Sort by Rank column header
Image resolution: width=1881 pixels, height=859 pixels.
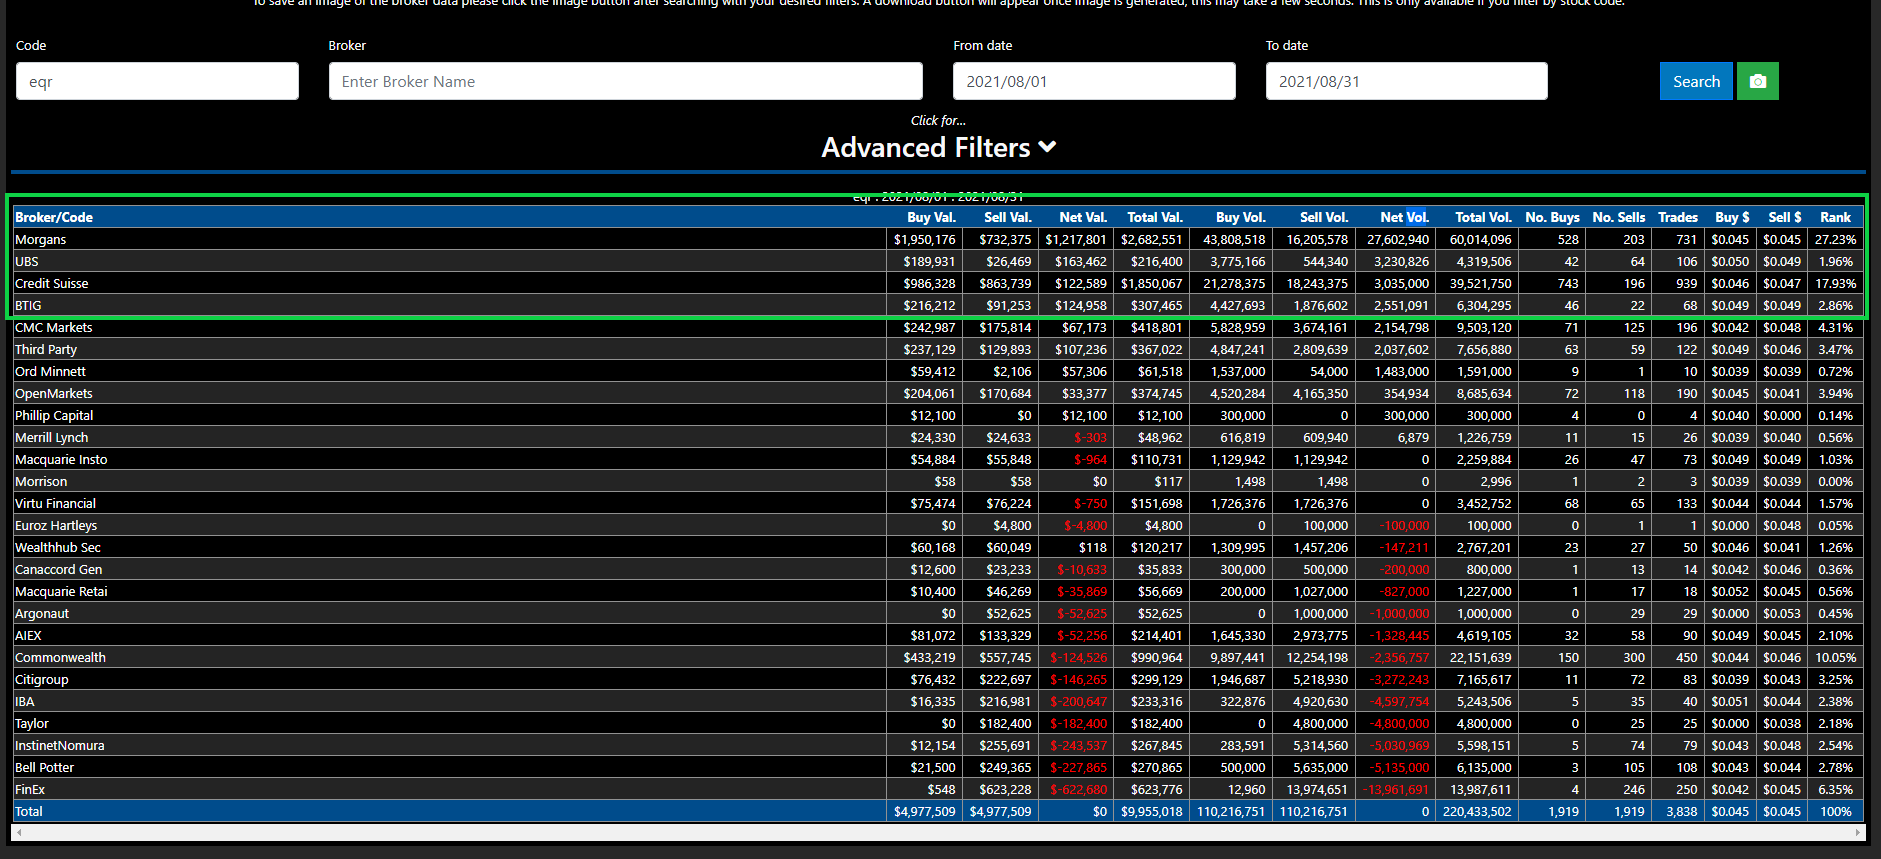[x=1835, y=217]
